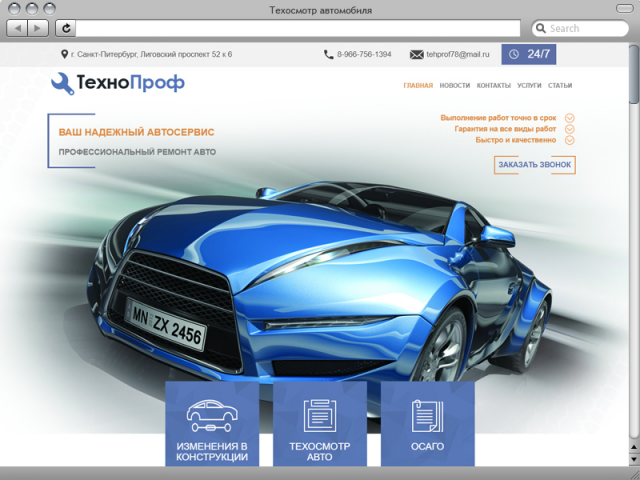Image resolution: width=640 pixels, height=480 pixels.
Task: Click the ТехноПроф logo text
Action: [130, 83]
